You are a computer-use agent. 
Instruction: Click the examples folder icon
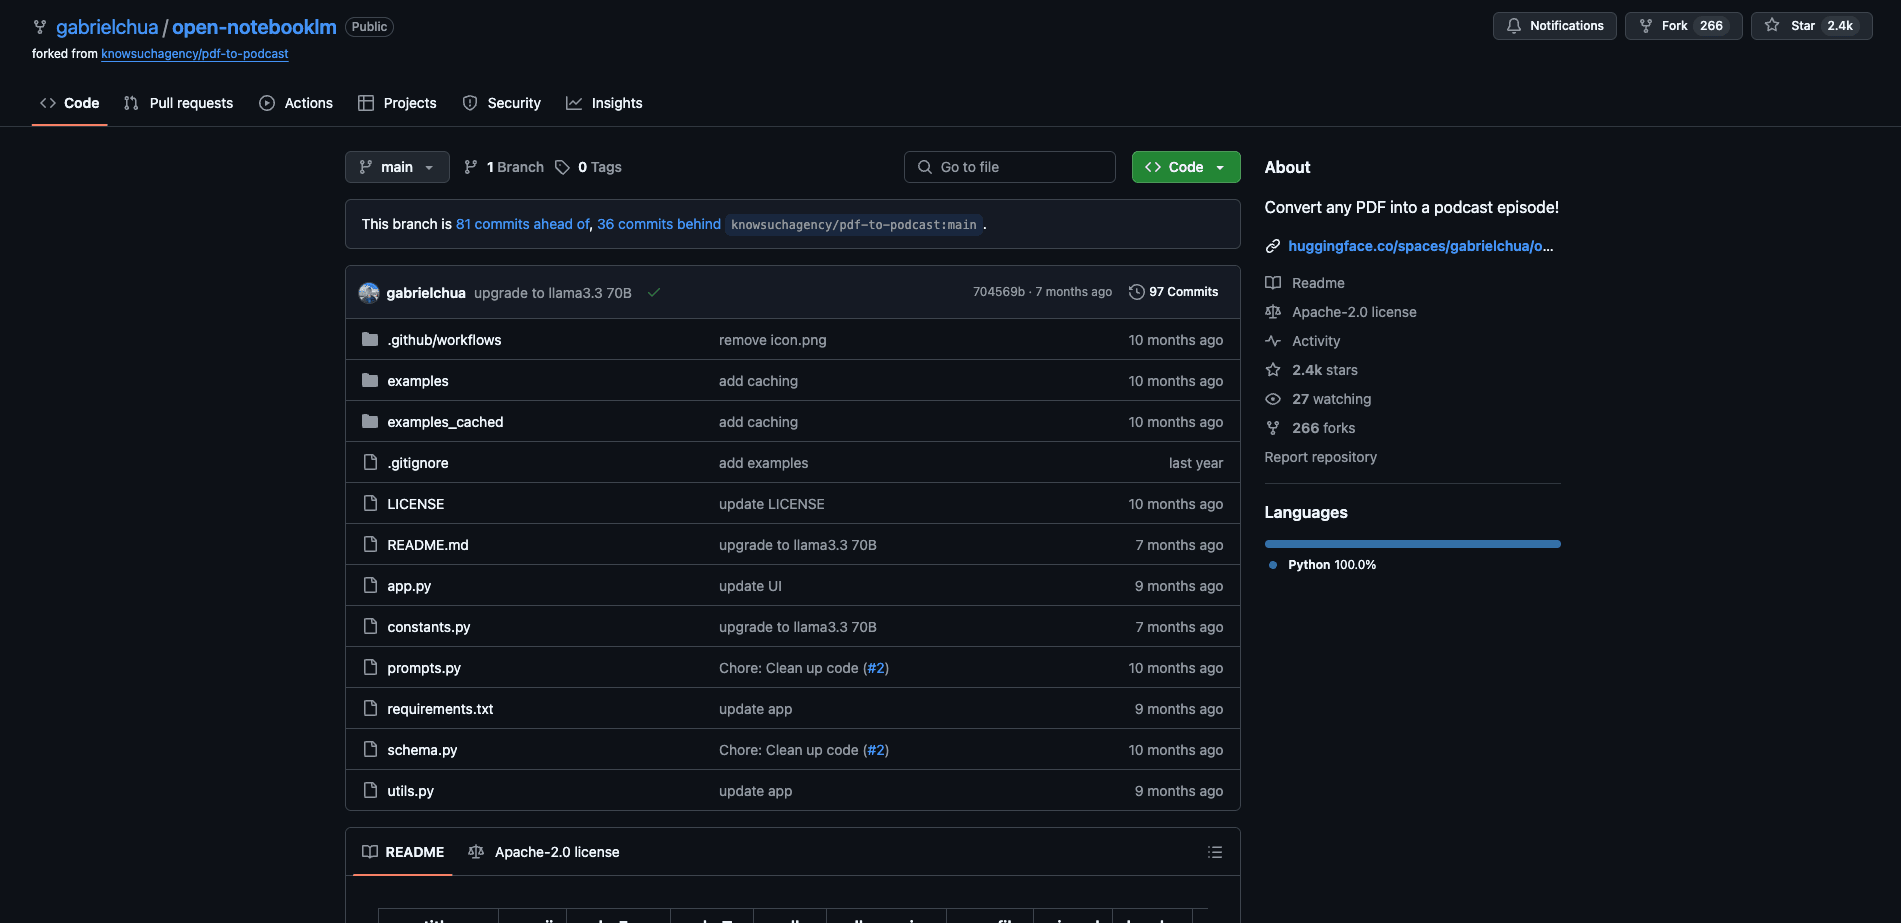tap(370, 381)
